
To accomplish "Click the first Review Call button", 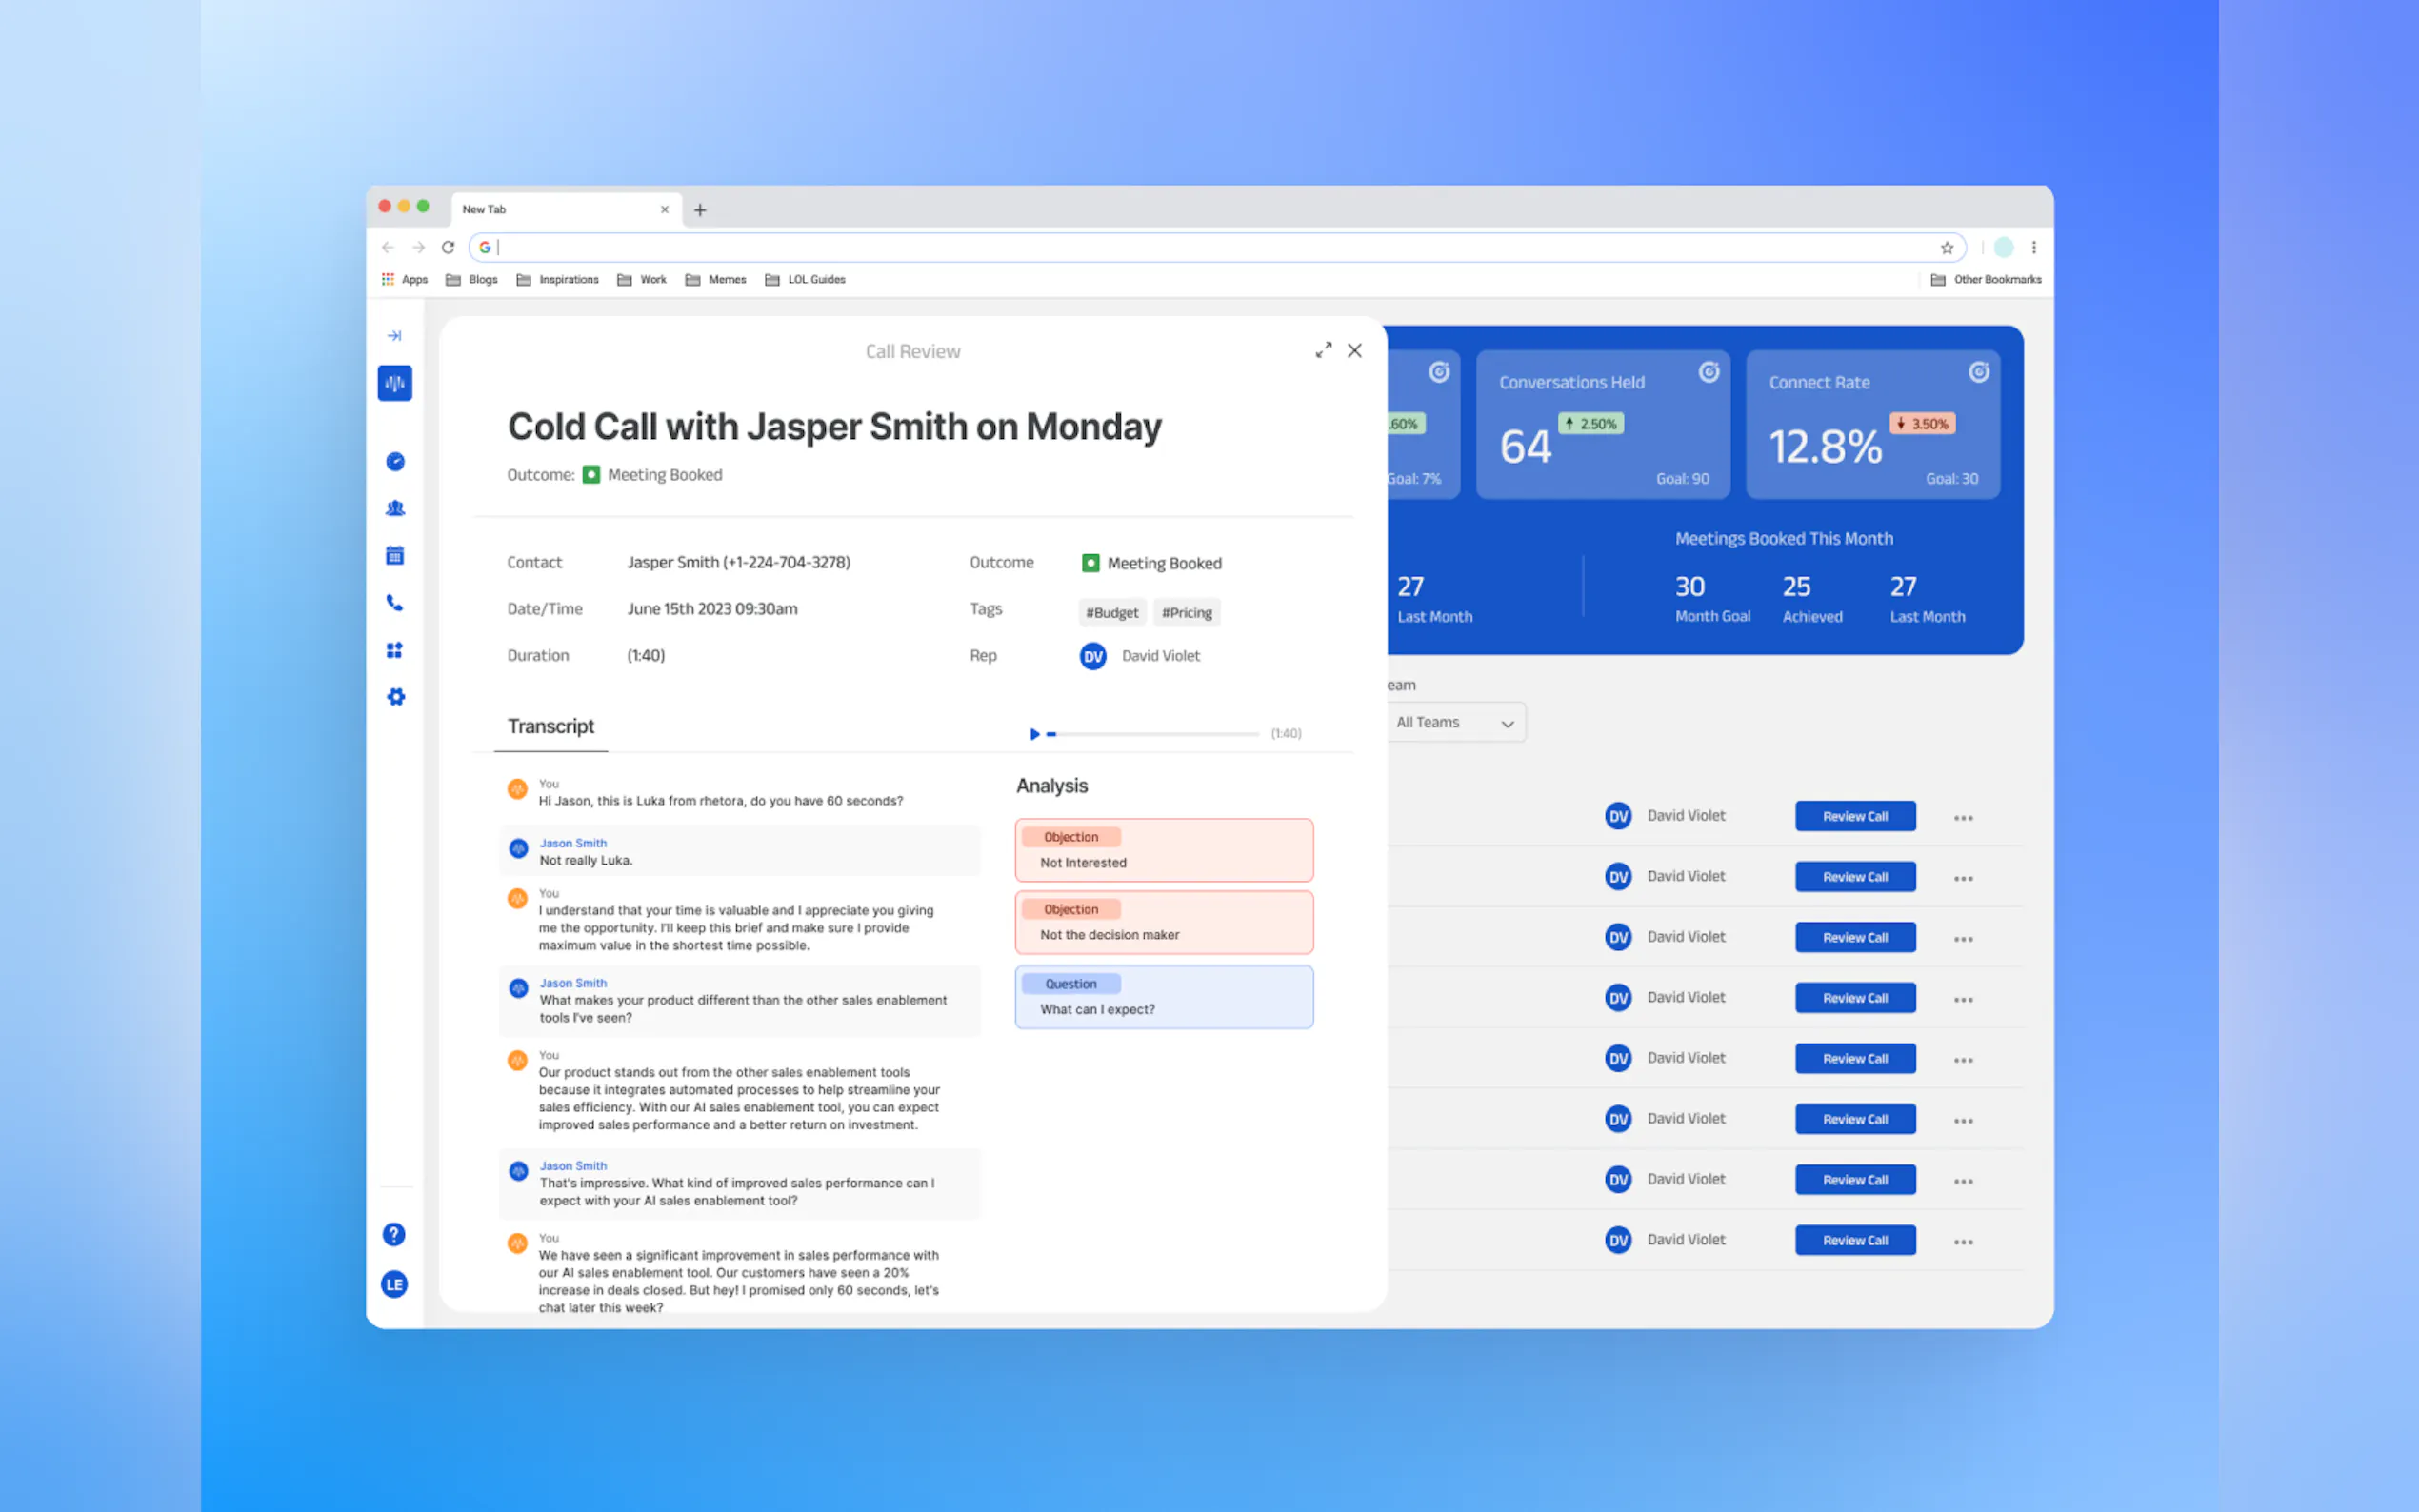I will tap(1854, 816).
